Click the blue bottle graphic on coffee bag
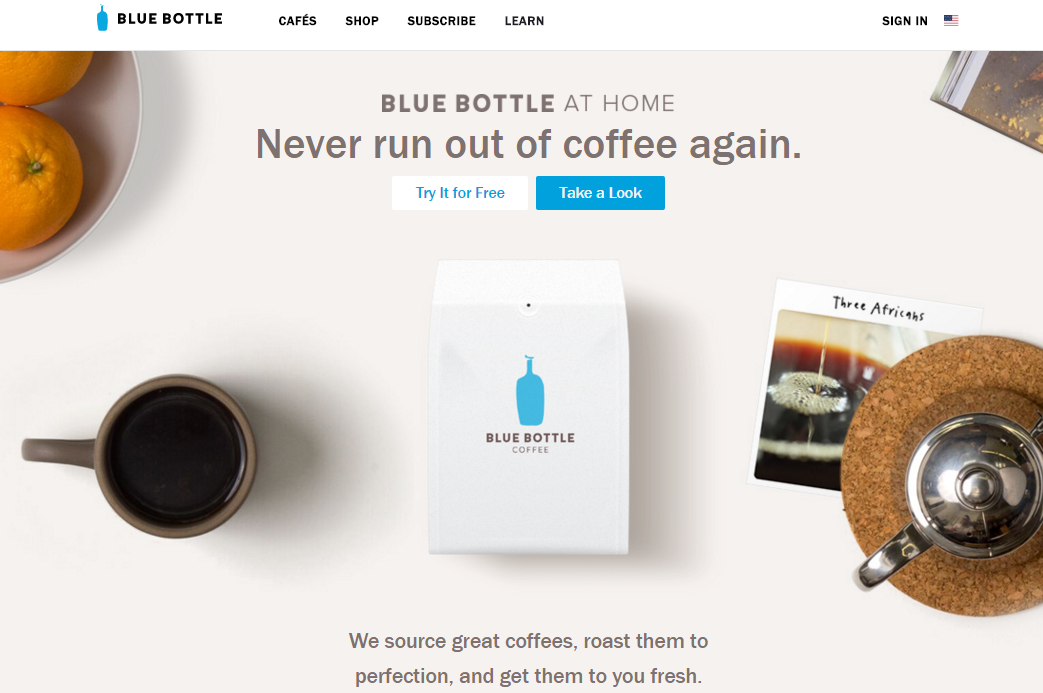The image size is (1043, 693). tap(529, 390)
